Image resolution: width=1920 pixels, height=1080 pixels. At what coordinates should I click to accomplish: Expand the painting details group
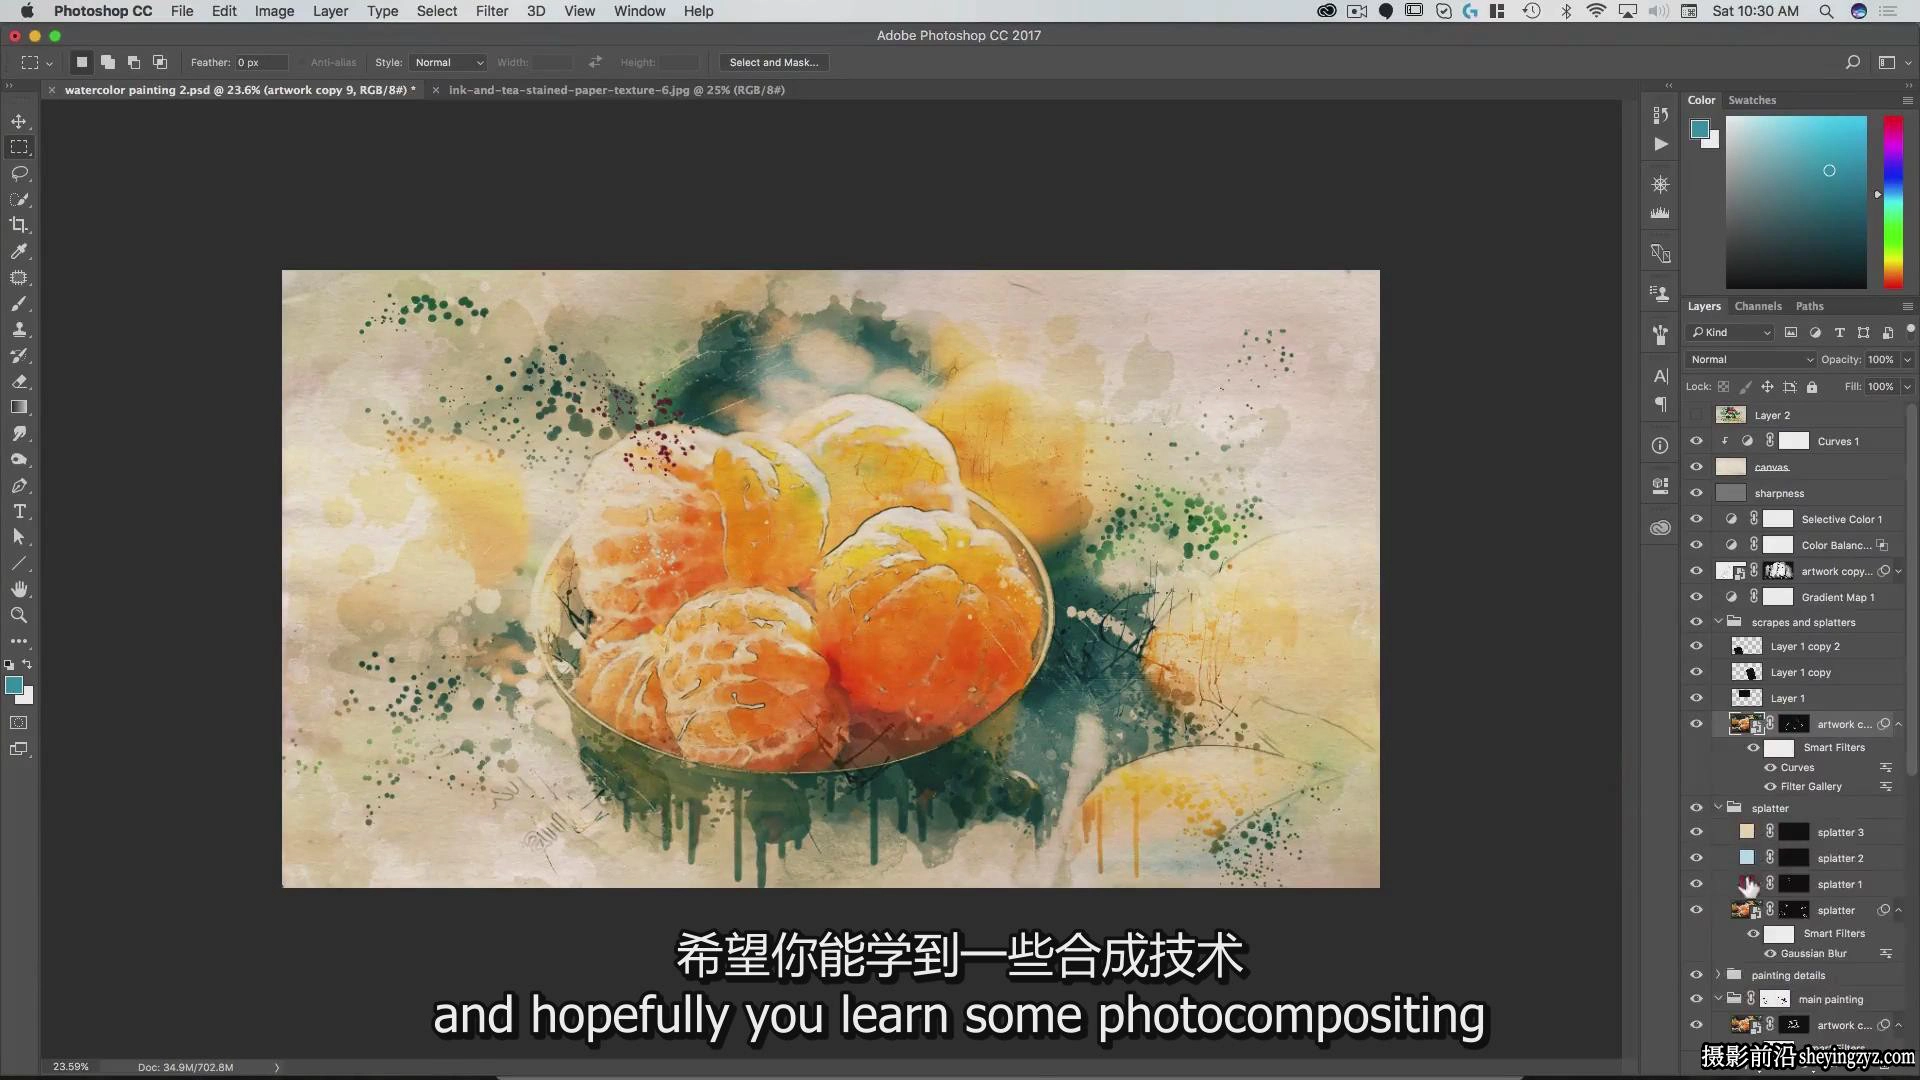click(1719, 975)
